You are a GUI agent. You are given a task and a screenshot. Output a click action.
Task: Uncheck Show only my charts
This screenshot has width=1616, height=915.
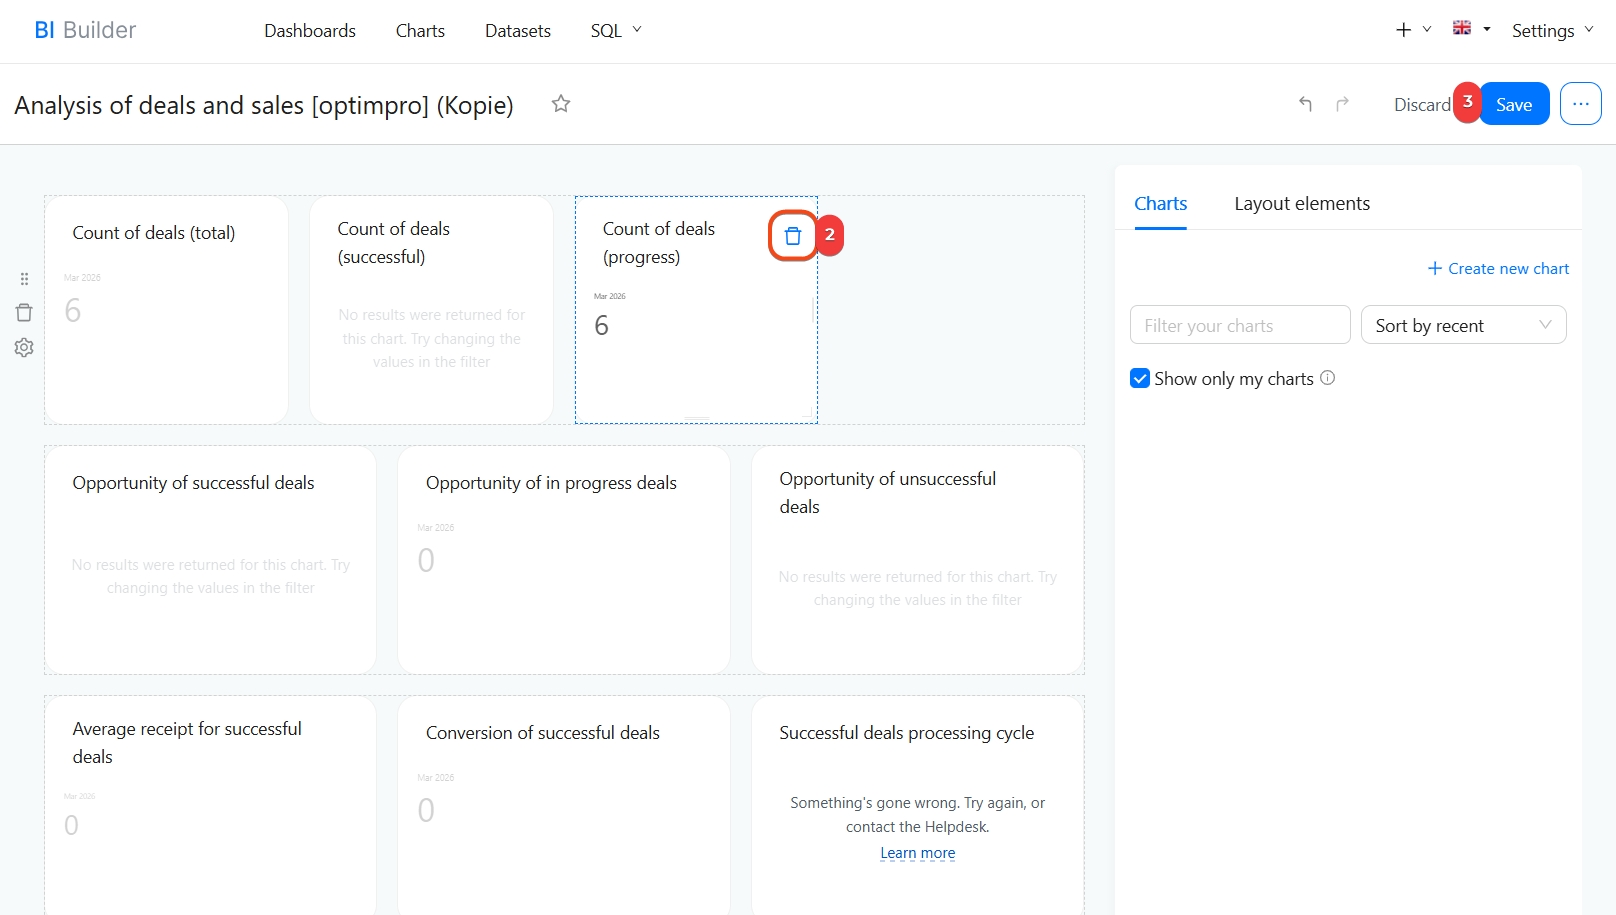(x=1140, y=378)
